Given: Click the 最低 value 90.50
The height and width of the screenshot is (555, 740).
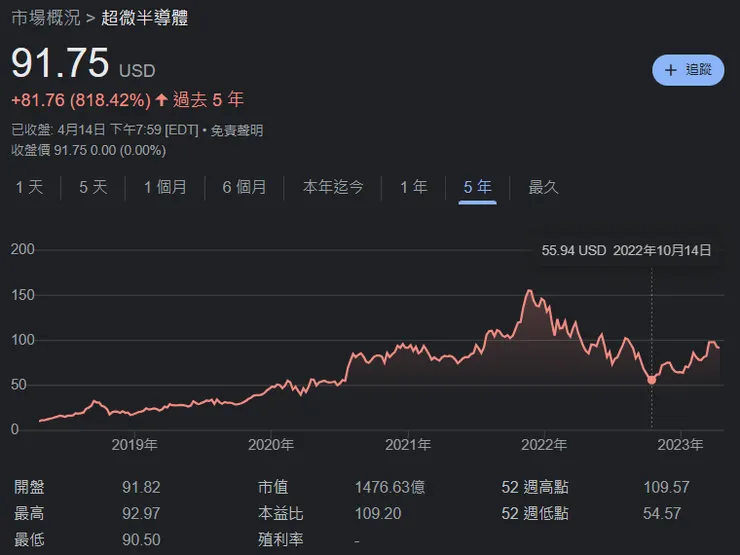Looking at the screenshot, I should tap(141, 539).
